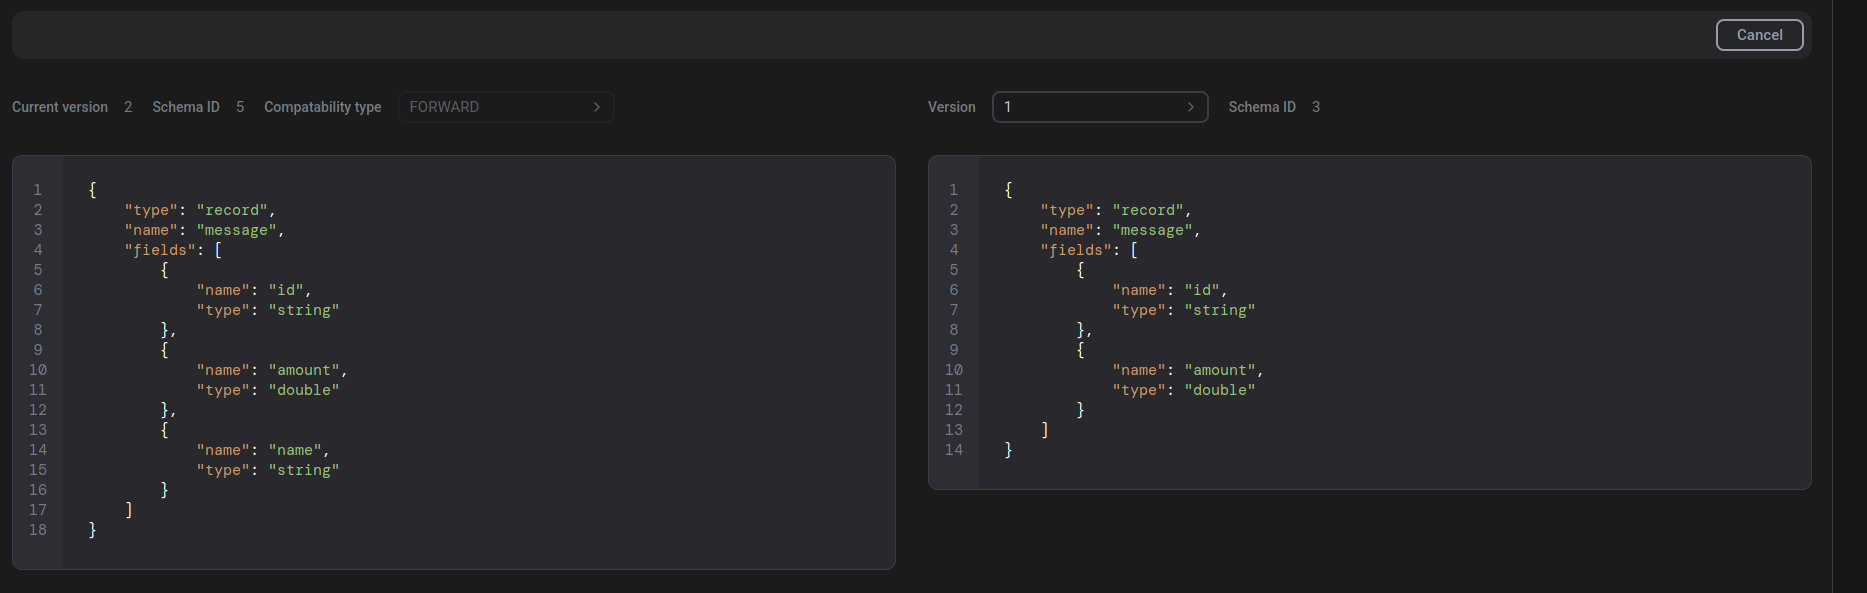Image resolution: width=1867 pixels, height=593 pixels.
Task: Click line number 1 in current version schema
Action: (x=38, y=190)
